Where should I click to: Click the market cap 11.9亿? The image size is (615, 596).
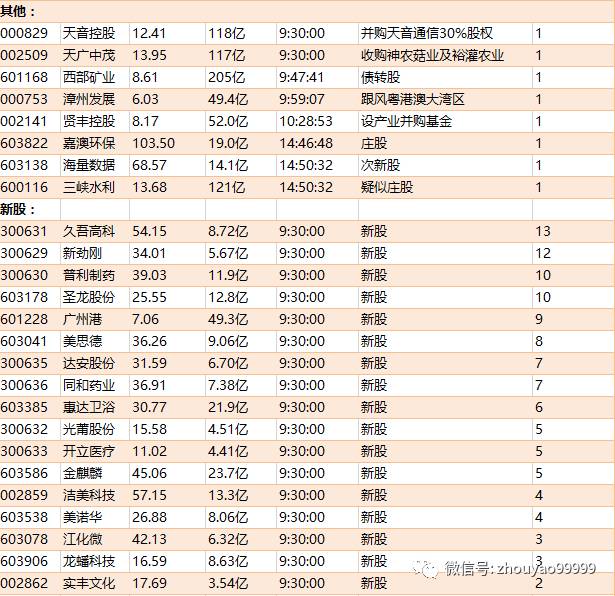(228, 275)
